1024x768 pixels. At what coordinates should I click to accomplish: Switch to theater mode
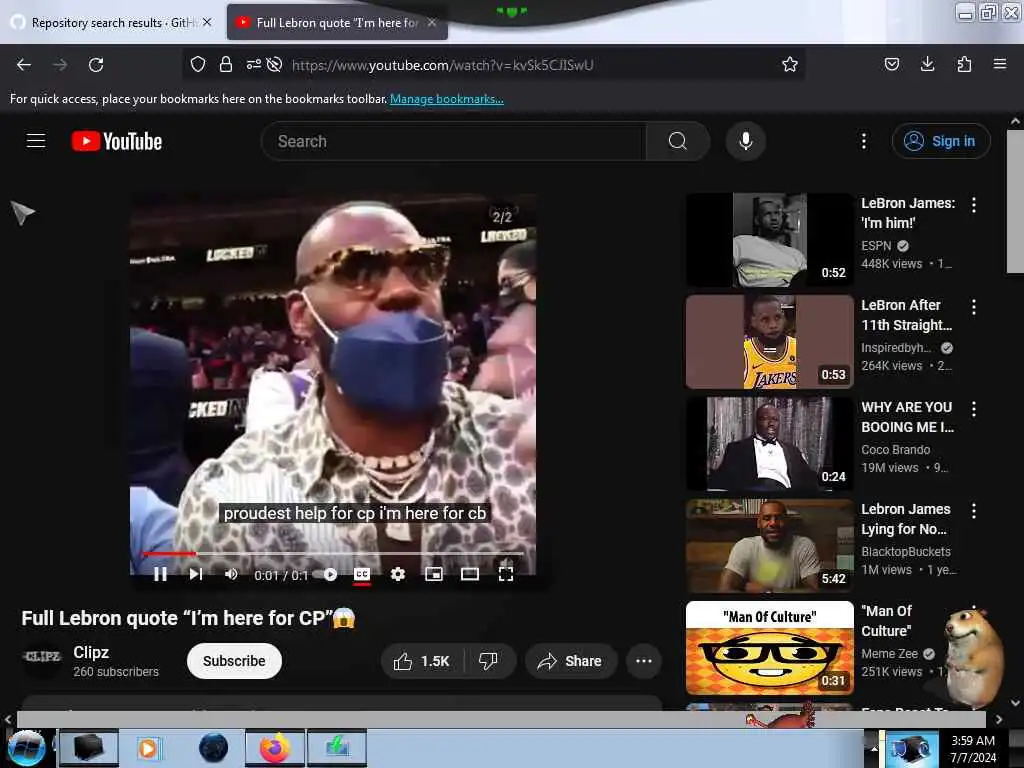pyautogui.click(x=470, y=574)
